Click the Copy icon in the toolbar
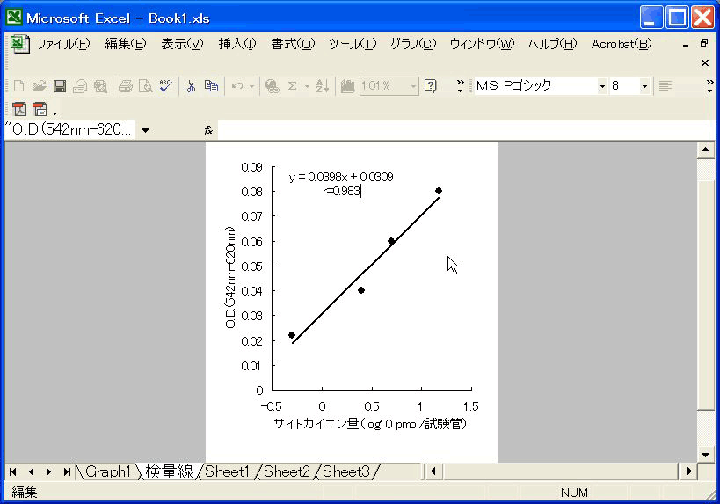This screenshot has width=720, height=504. click(211, 87)
